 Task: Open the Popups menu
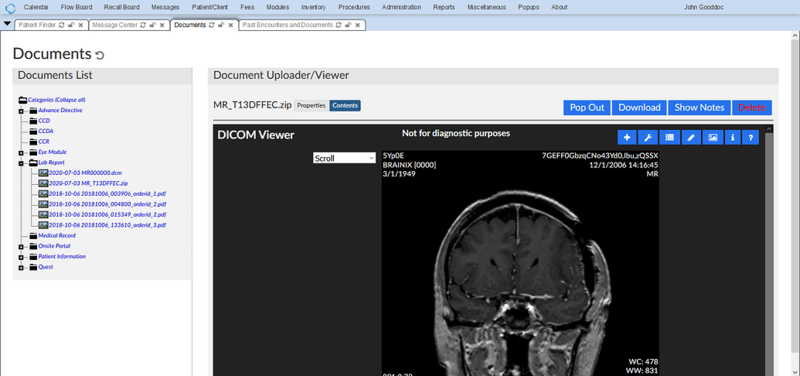(528, 8)
